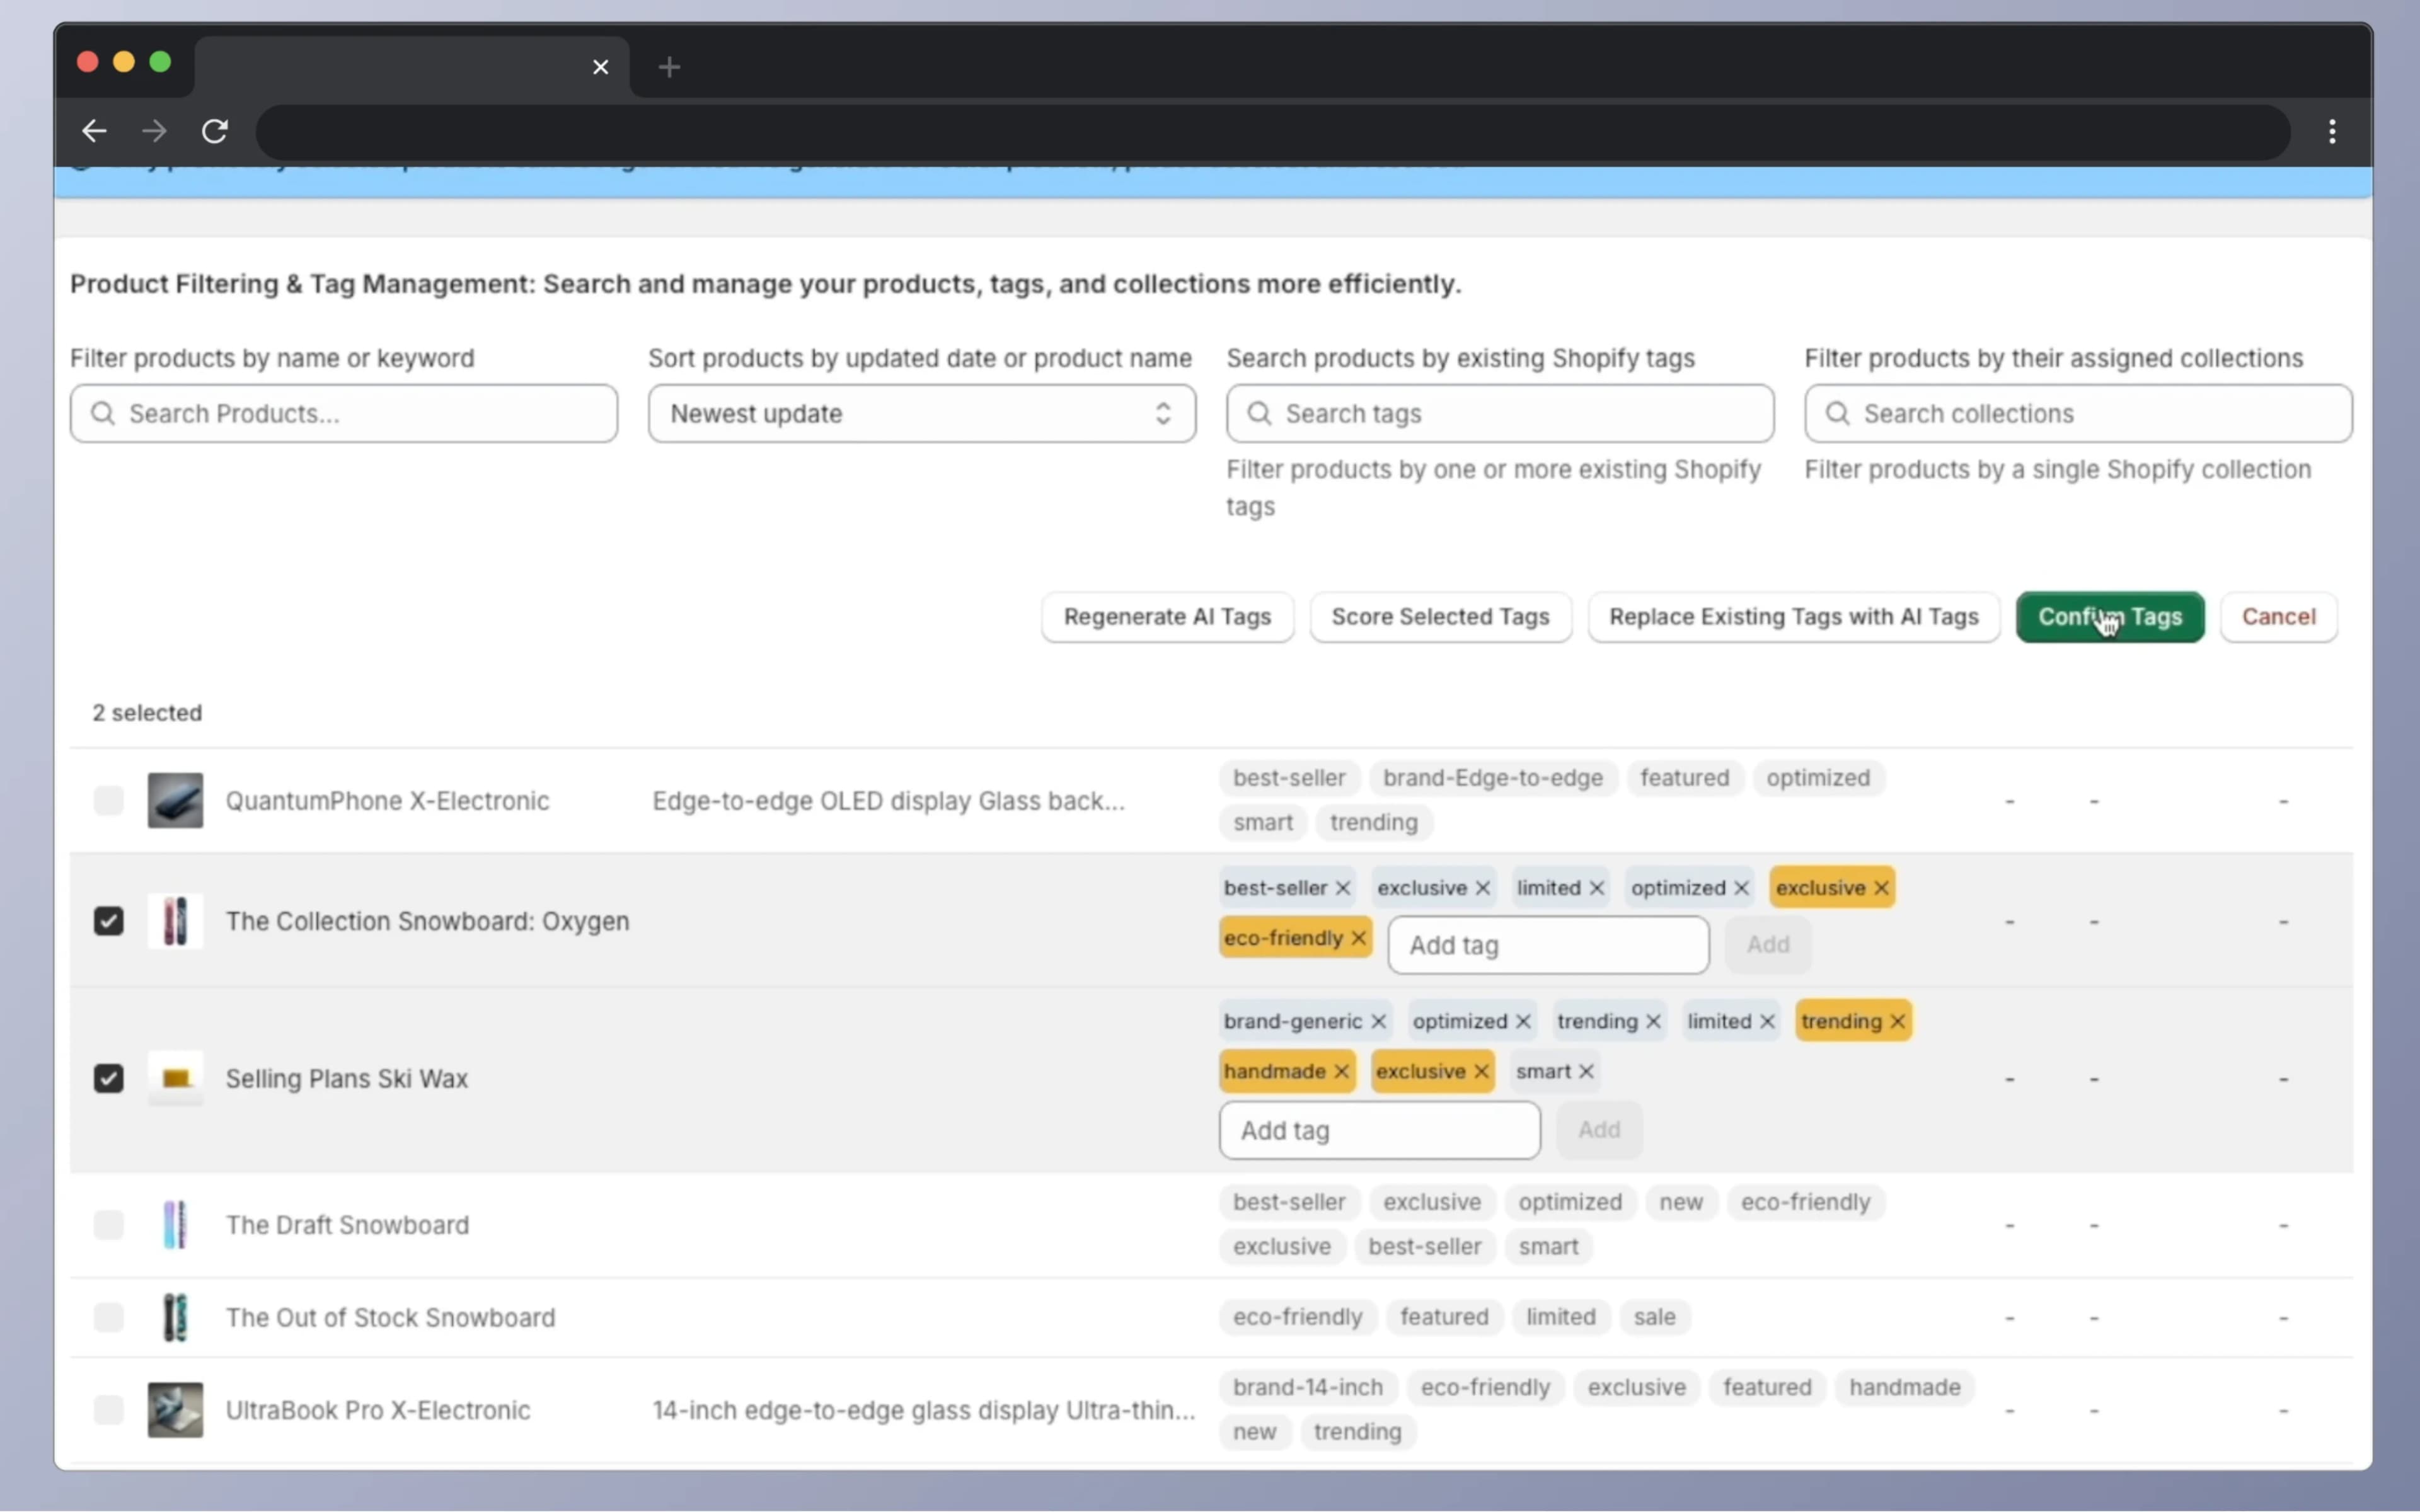Click the Selling Plans Ski Wax product thumbnail

tap(175, 1078)
